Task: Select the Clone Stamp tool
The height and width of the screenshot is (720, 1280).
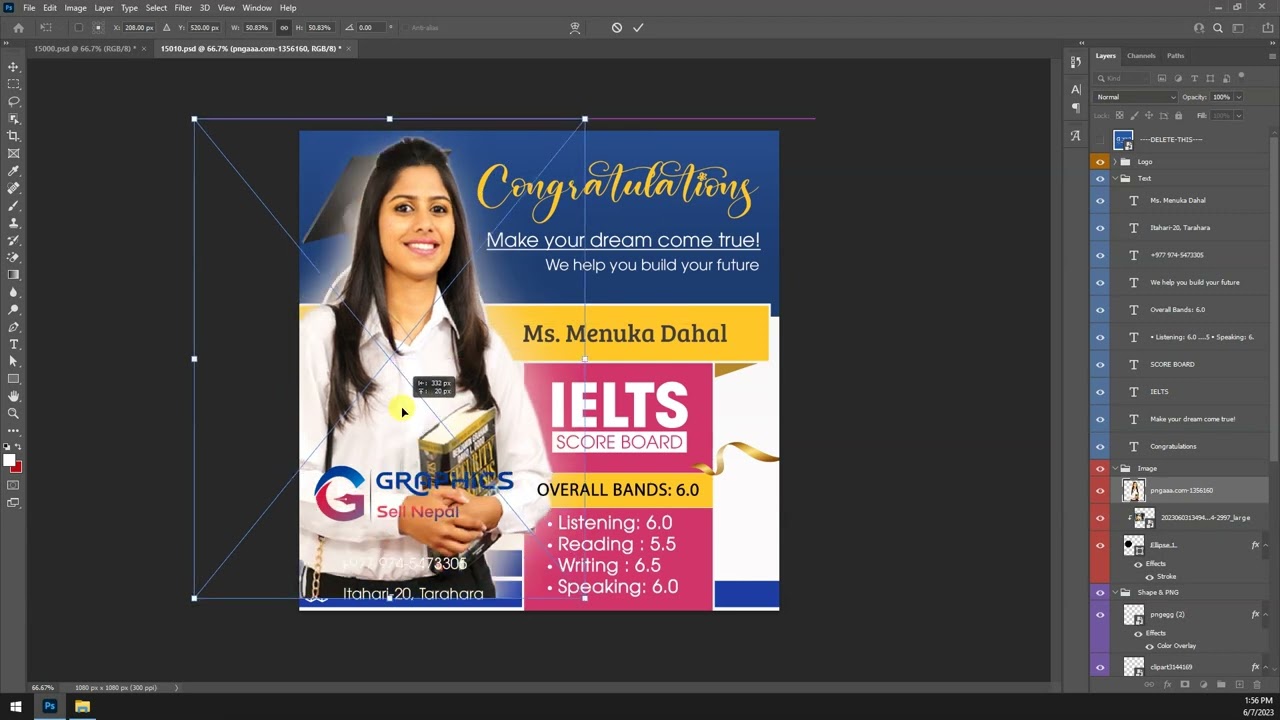Action: (x=13, y=223)
